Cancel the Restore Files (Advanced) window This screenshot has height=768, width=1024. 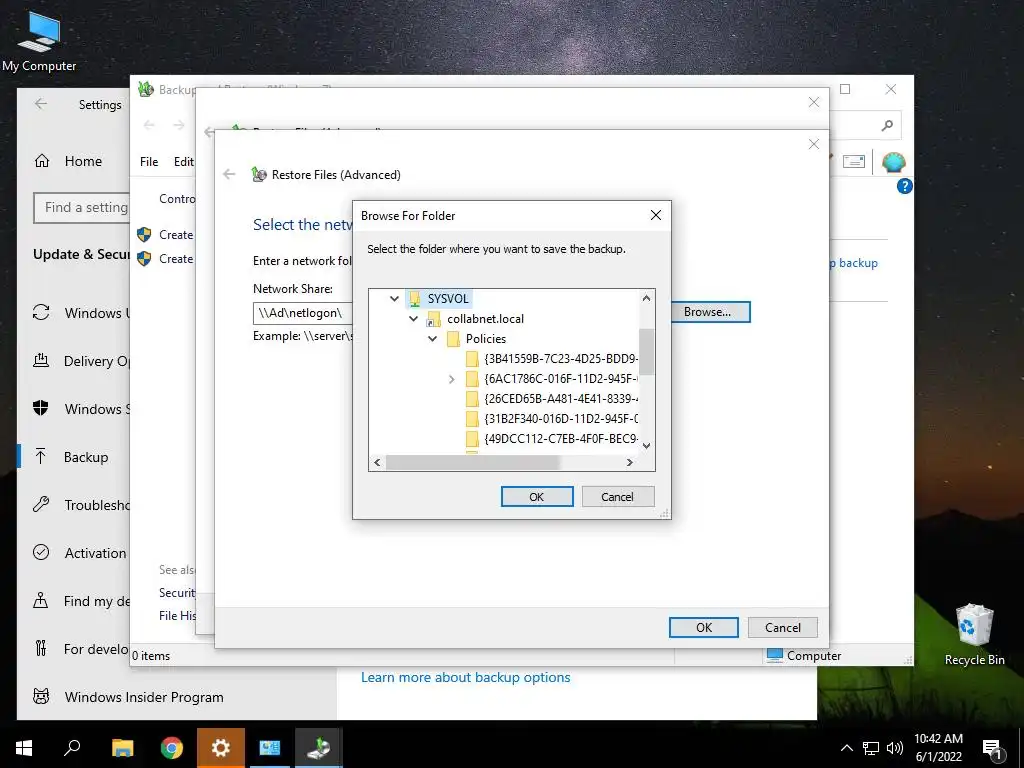(782, 627)
